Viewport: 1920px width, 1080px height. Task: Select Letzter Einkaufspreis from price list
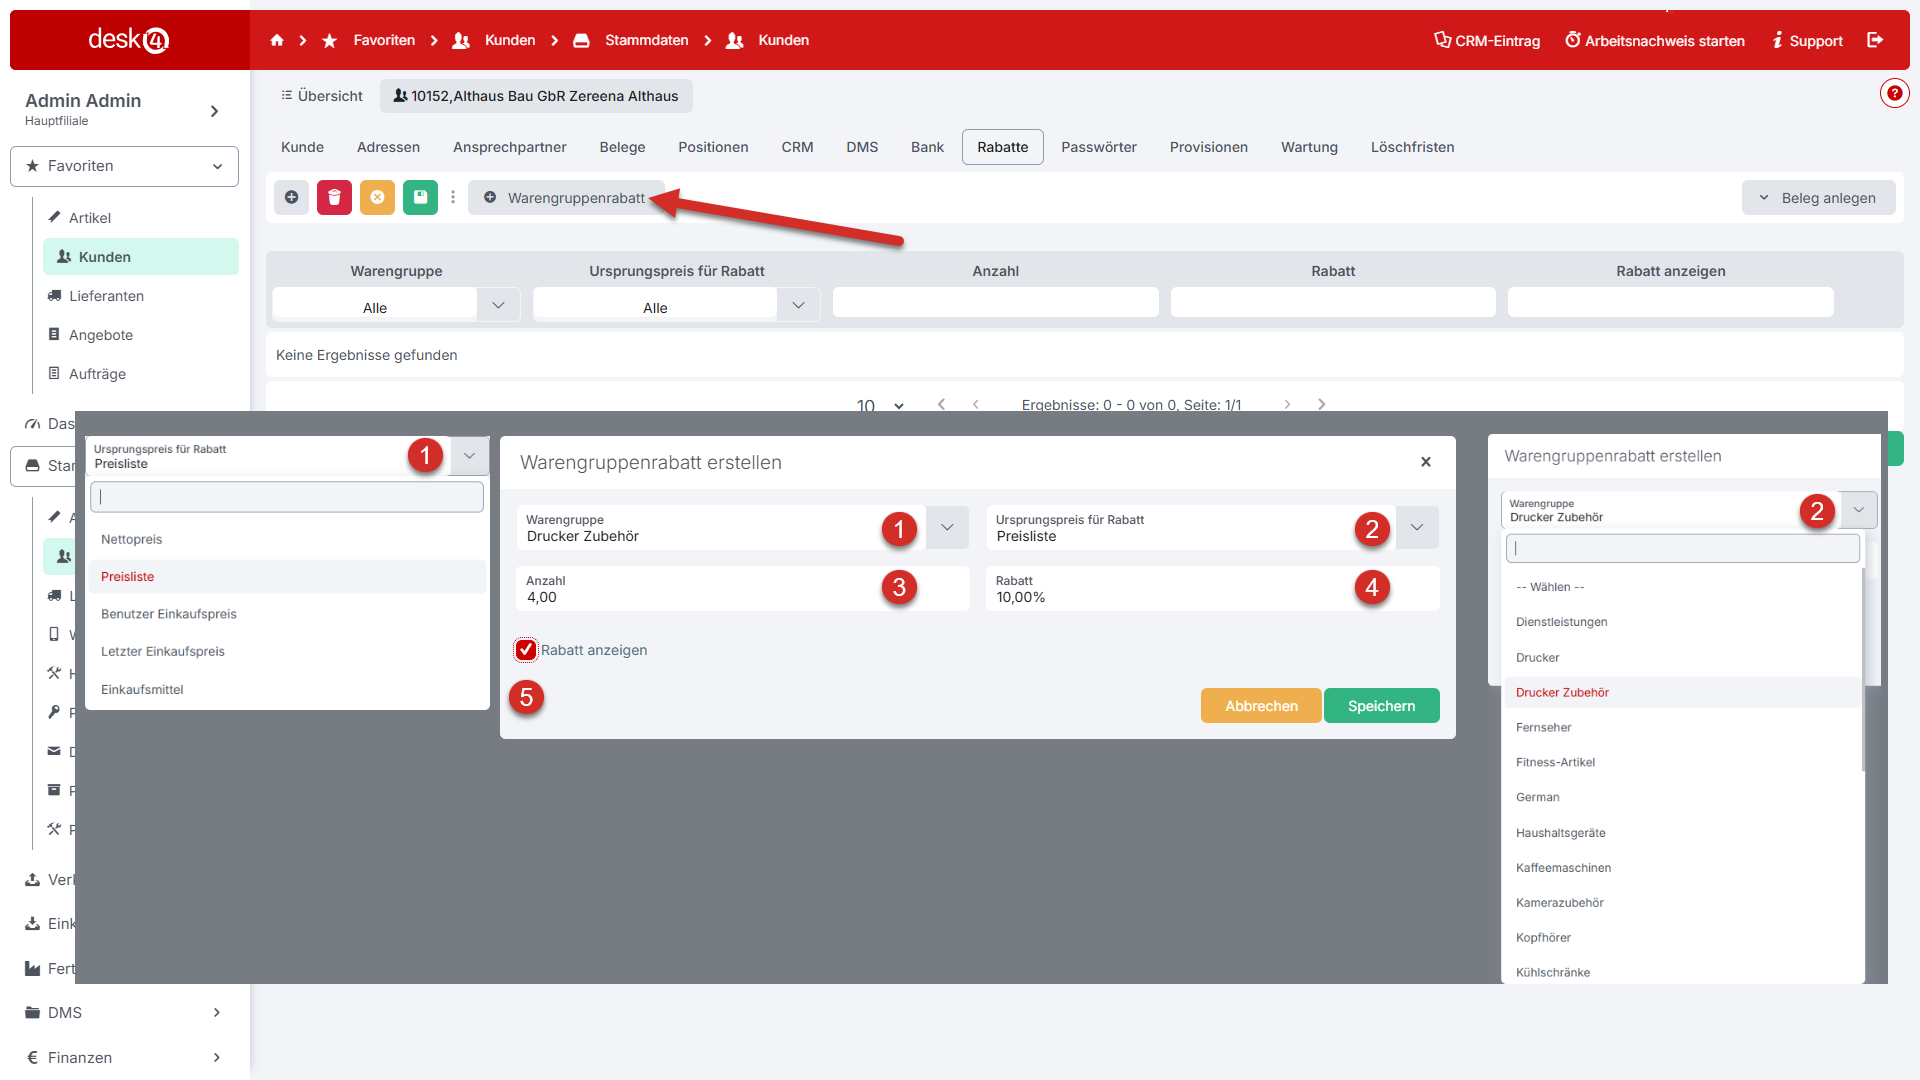[163, 651]
